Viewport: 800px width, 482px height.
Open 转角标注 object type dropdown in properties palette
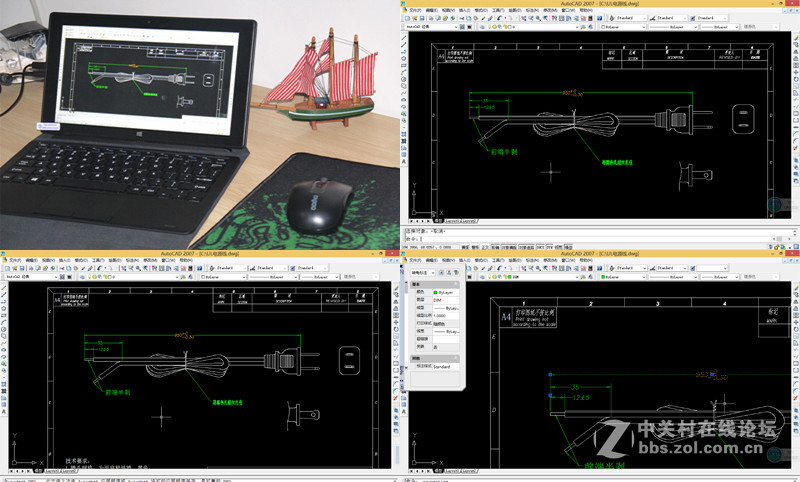coord(423,273)
